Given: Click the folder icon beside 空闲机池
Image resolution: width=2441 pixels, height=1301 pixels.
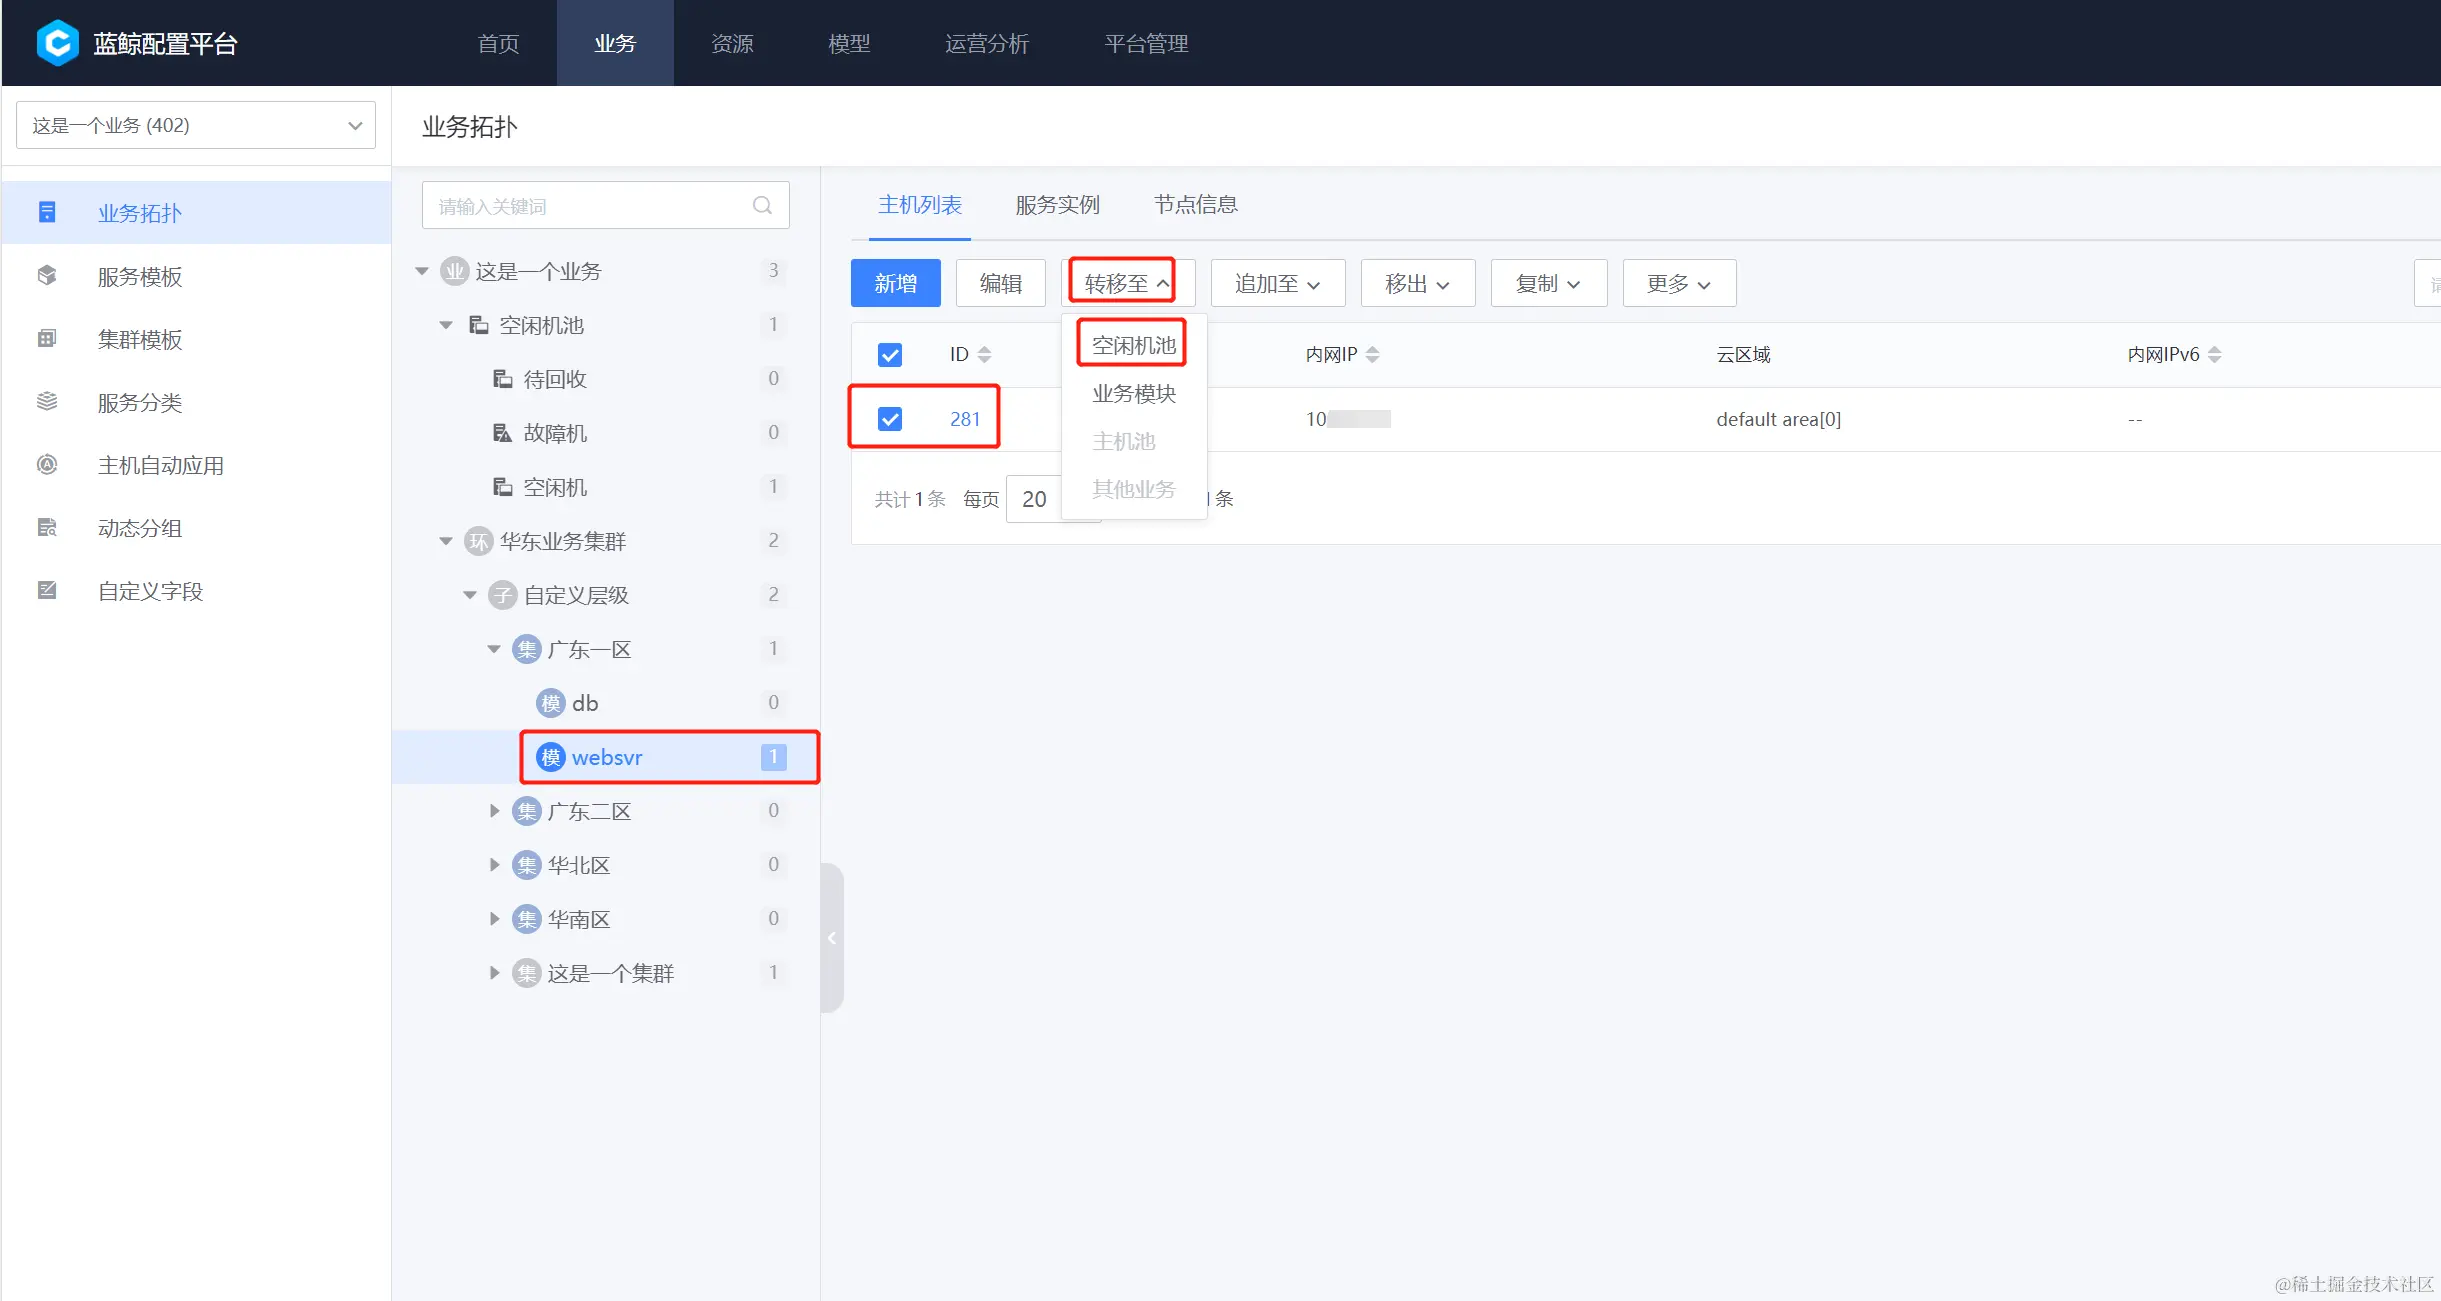Looking at the screenshot, I should [x=479, y=325].
